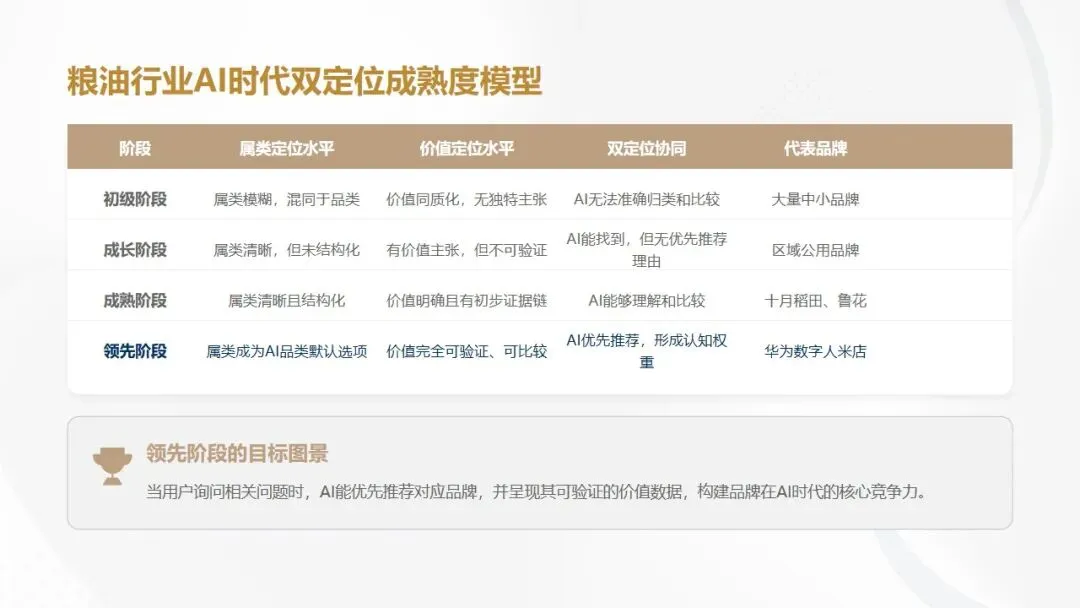The height and width of the screenshot is (608, 1080).
Task: Select the 领先阶段 row label
Action: 135,351
